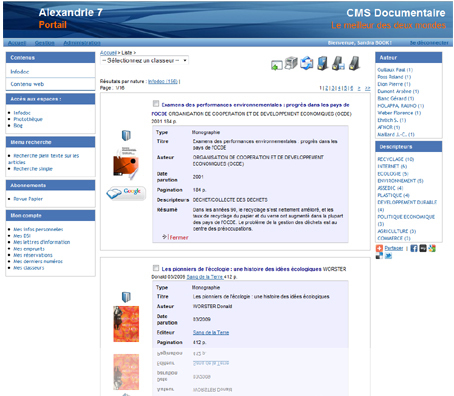Filter by descriptor AGRICULTURE
The height and width of the screenshot is (396, 454).
click(x=397, y=231)
